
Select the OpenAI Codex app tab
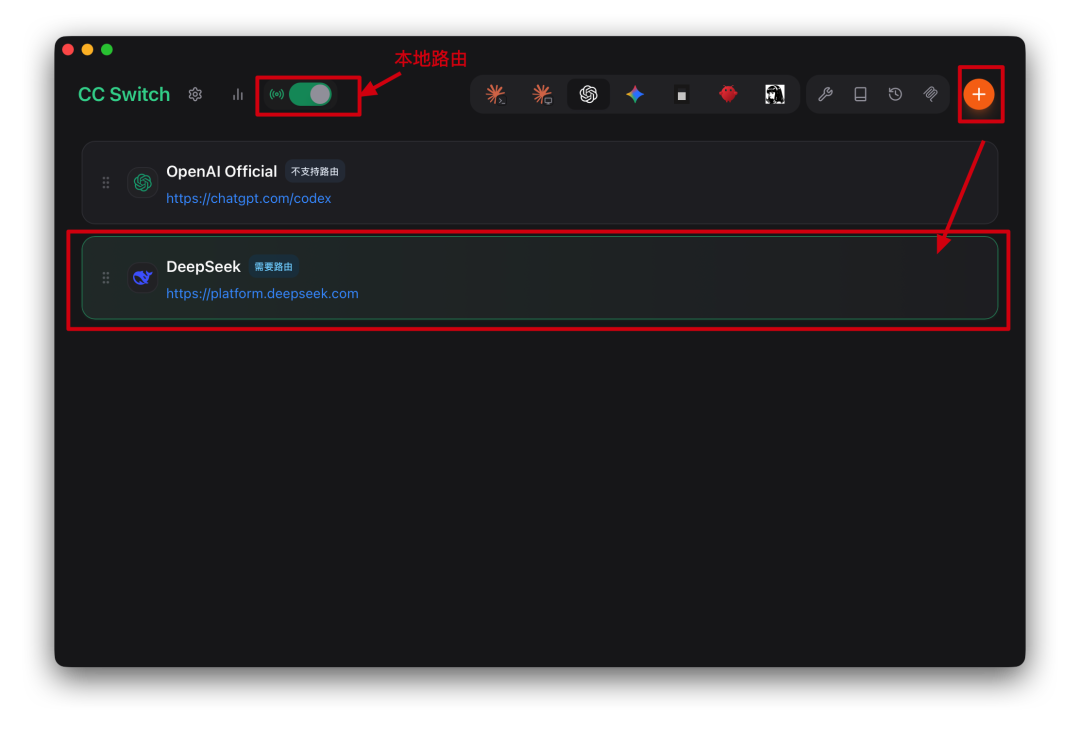click(588, 94)
